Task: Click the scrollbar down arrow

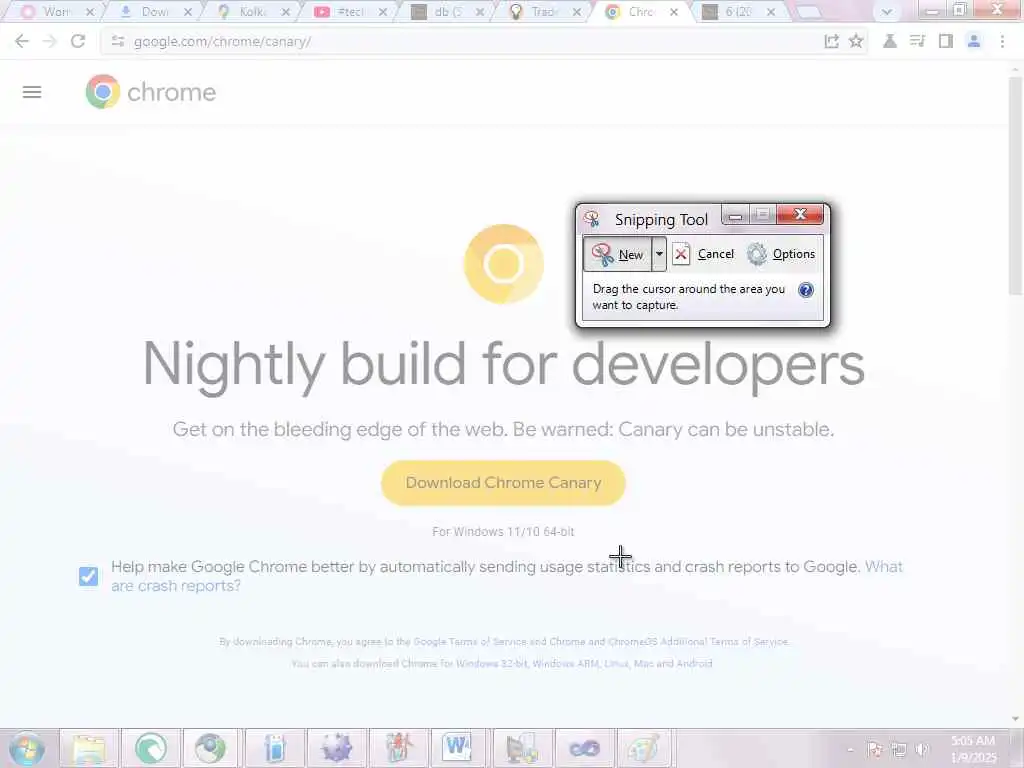Action: pyautogui.click(x=1015, y=719)
